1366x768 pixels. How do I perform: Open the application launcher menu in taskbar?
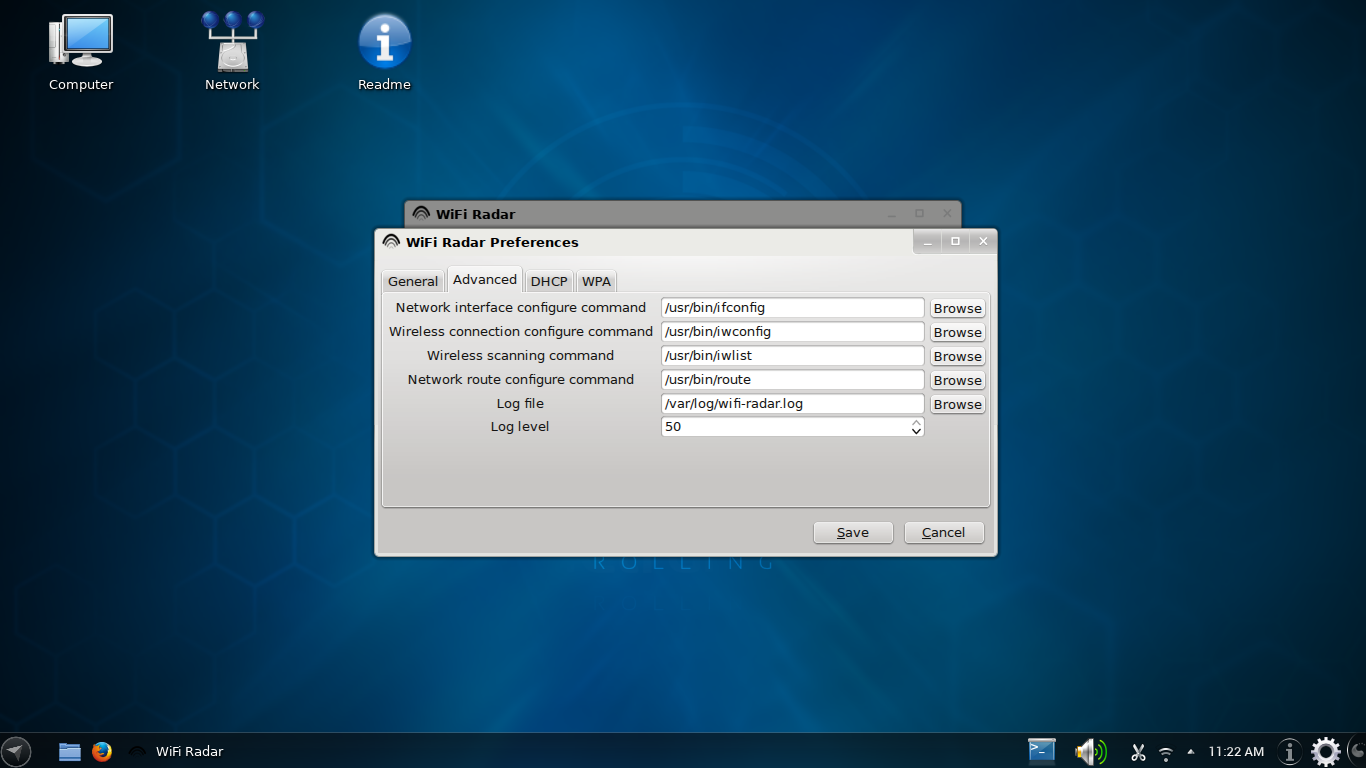click(x=15, y=751)
